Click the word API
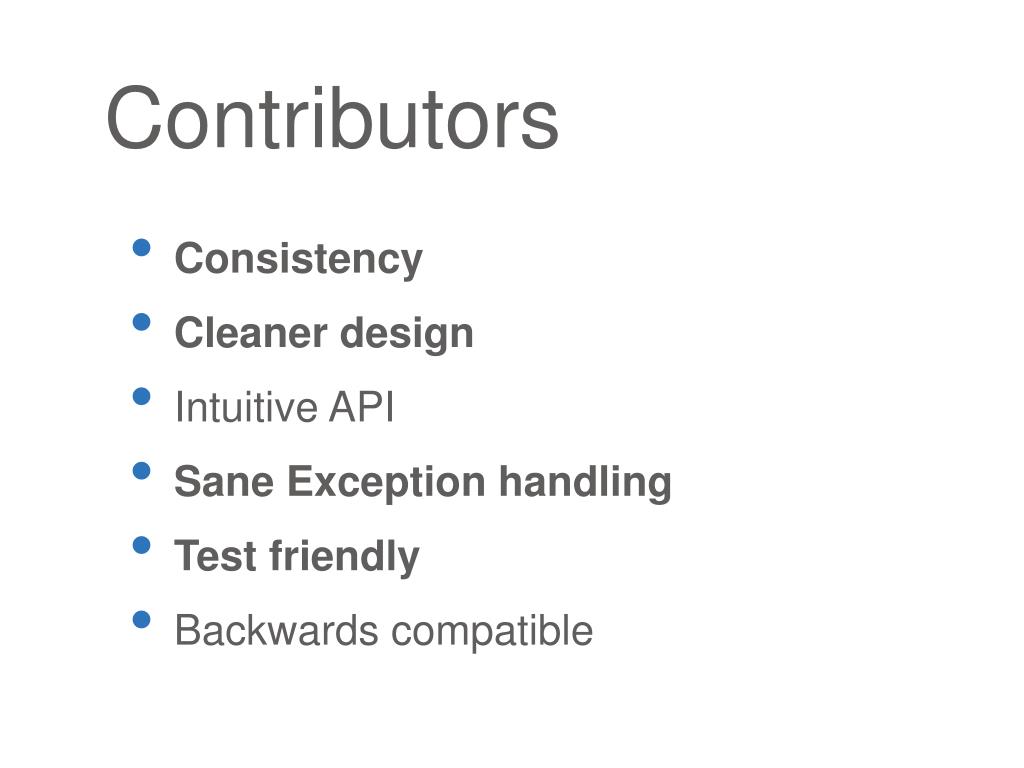Image resolution: width=1024 pixels, height=768 pixels. tap(361, 407)
